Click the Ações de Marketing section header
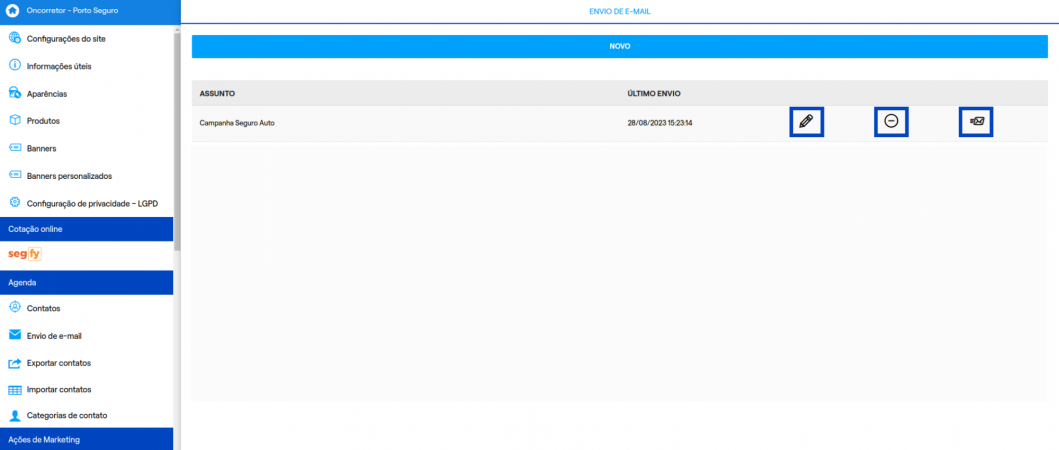The width and height of the screenshot is (1059, 450). (x=86, y=439)
